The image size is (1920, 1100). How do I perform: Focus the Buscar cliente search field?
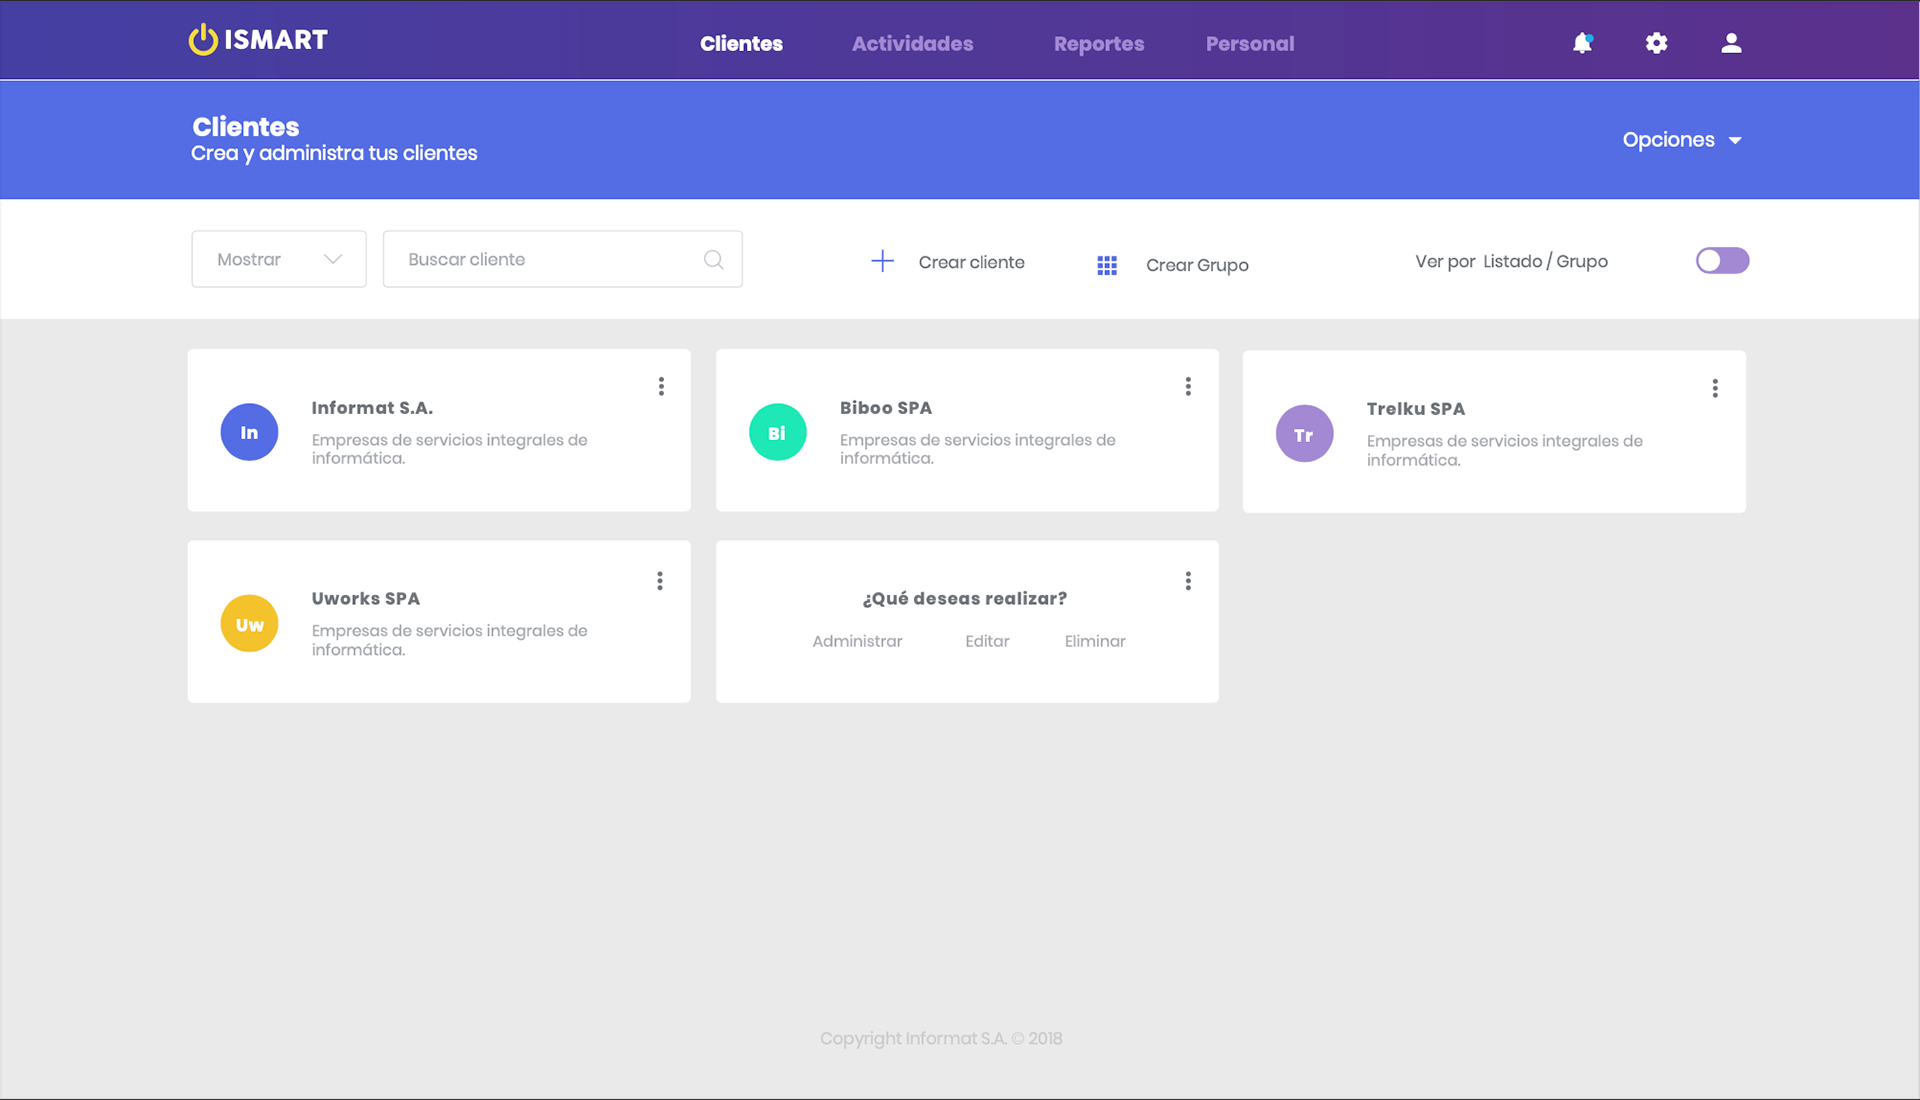point(563,259)
